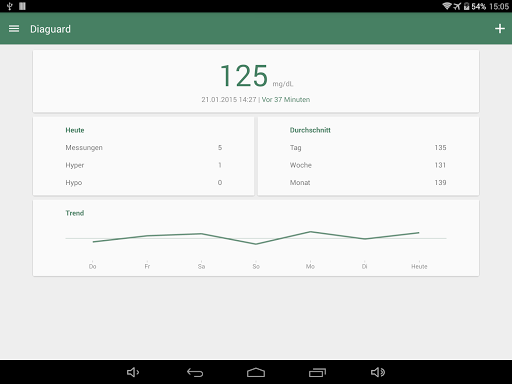The width and height of the screenshot is (512, 384).
Task: Tap the Woche average value 131
Action: [440, 165]
